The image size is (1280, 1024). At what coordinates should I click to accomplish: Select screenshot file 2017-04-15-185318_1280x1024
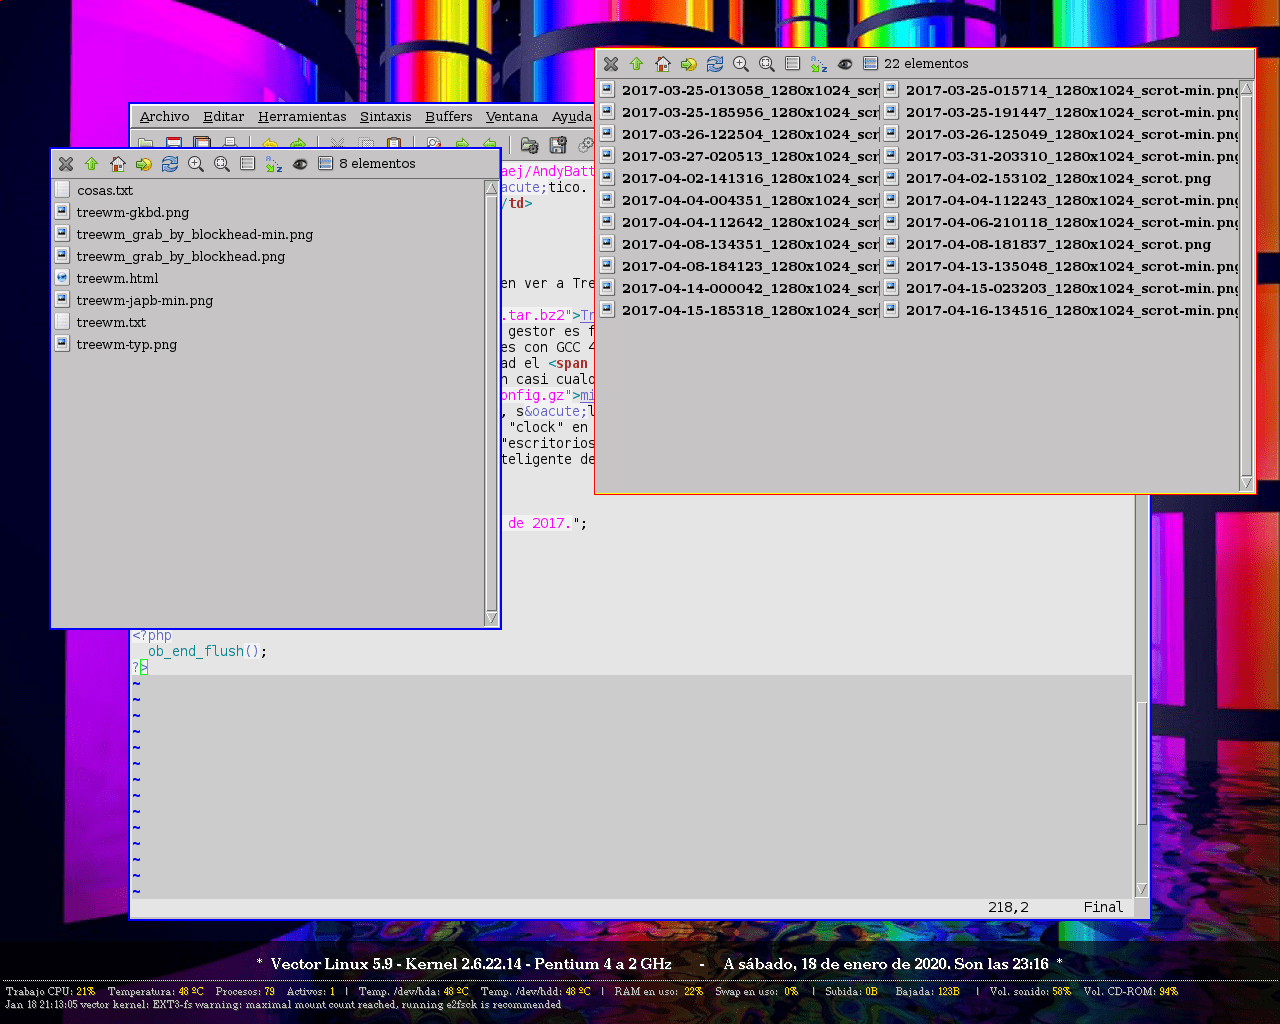coord(739,310)
